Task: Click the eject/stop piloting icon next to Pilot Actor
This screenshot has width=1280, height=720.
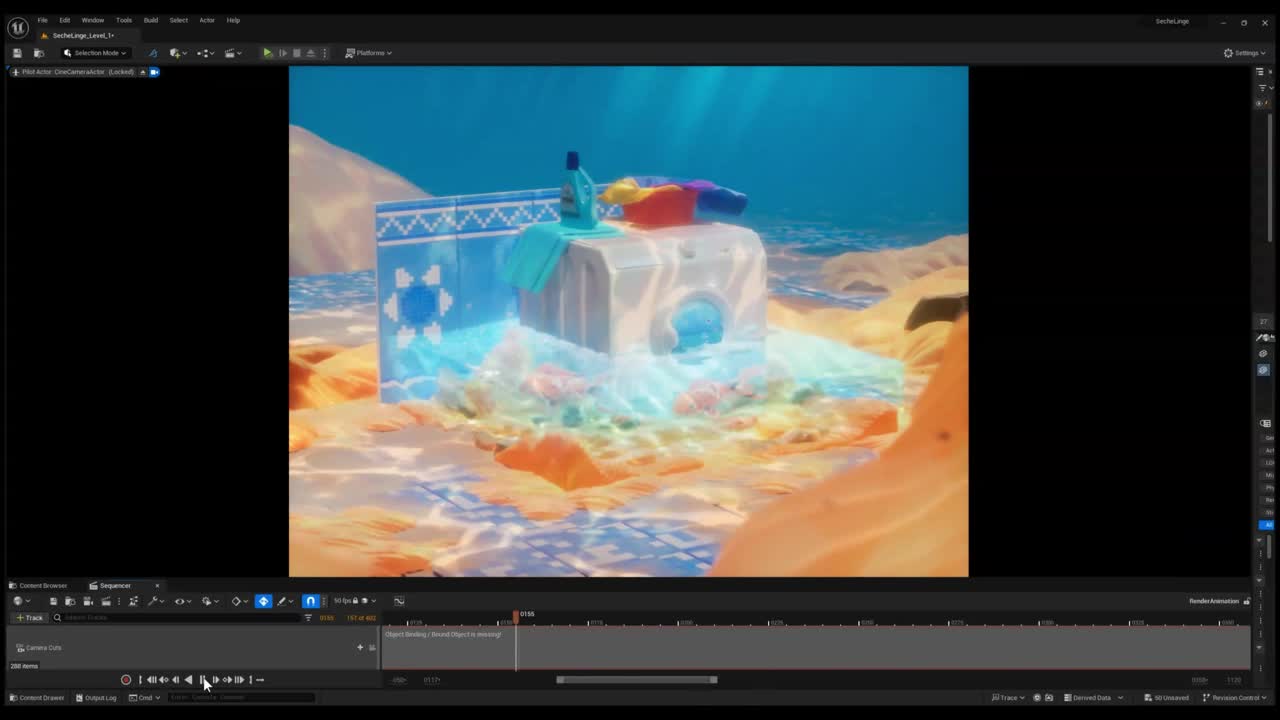Action: point(143,72)
